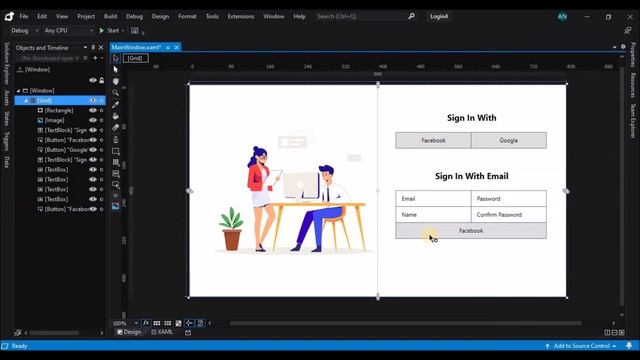This screenshot has width=640, height=360.
Task: Open the Format menu
Action: coord(187,16)
